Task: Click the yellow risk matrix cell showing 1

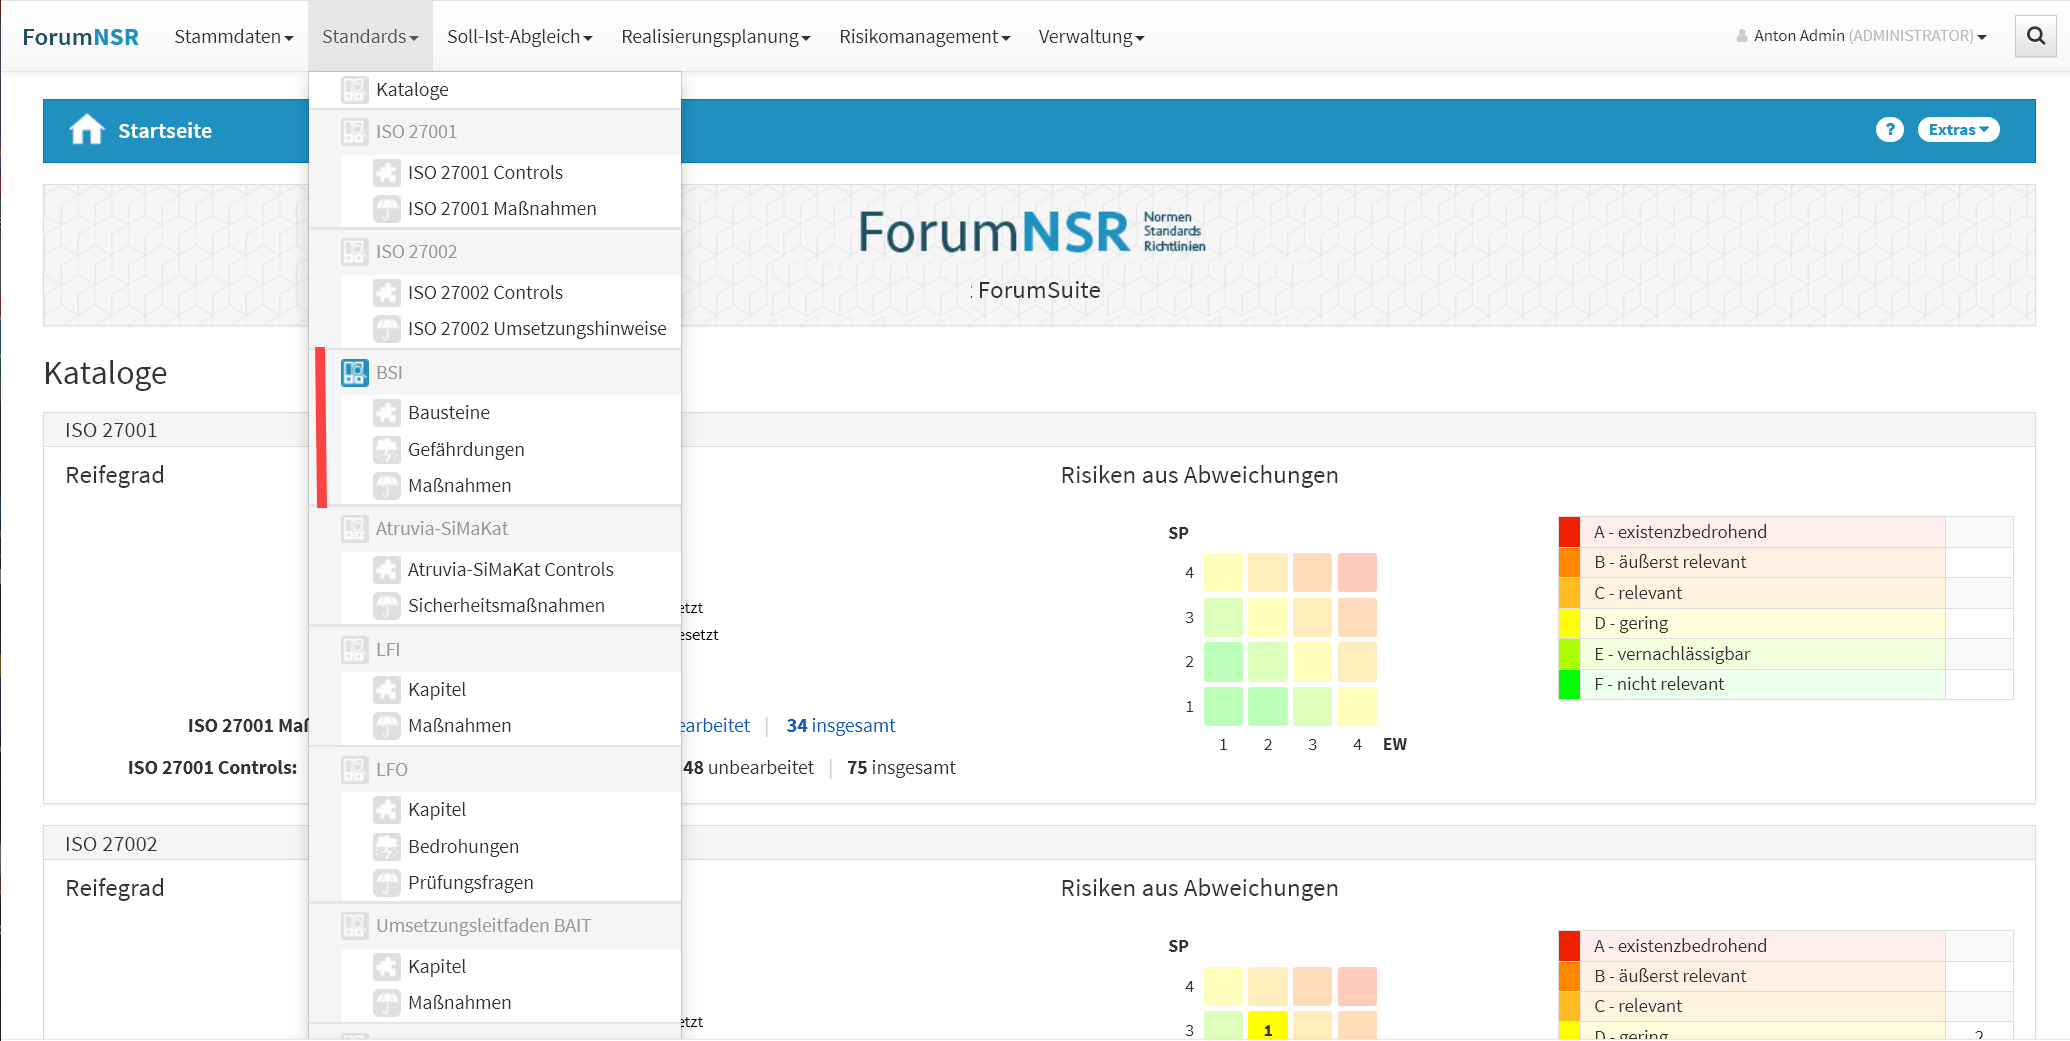Action: [x=1267, y=1027]
